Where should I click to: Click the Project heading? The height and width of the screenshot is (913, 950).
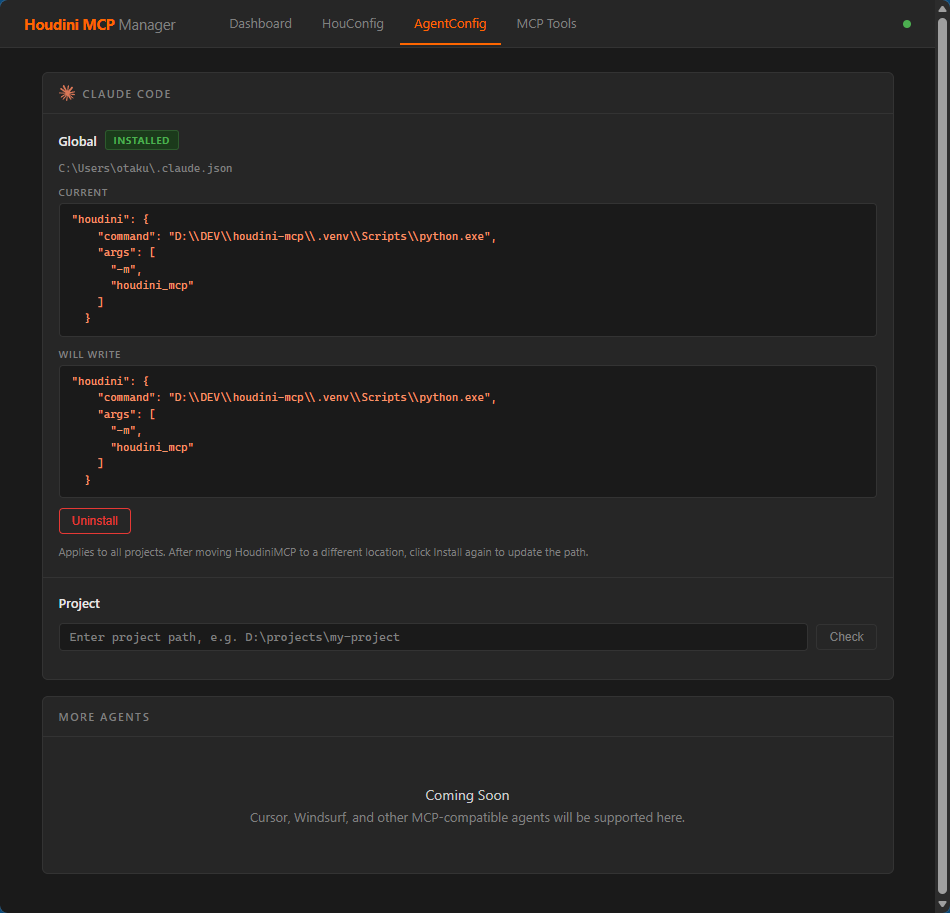(x=79, y=603)
